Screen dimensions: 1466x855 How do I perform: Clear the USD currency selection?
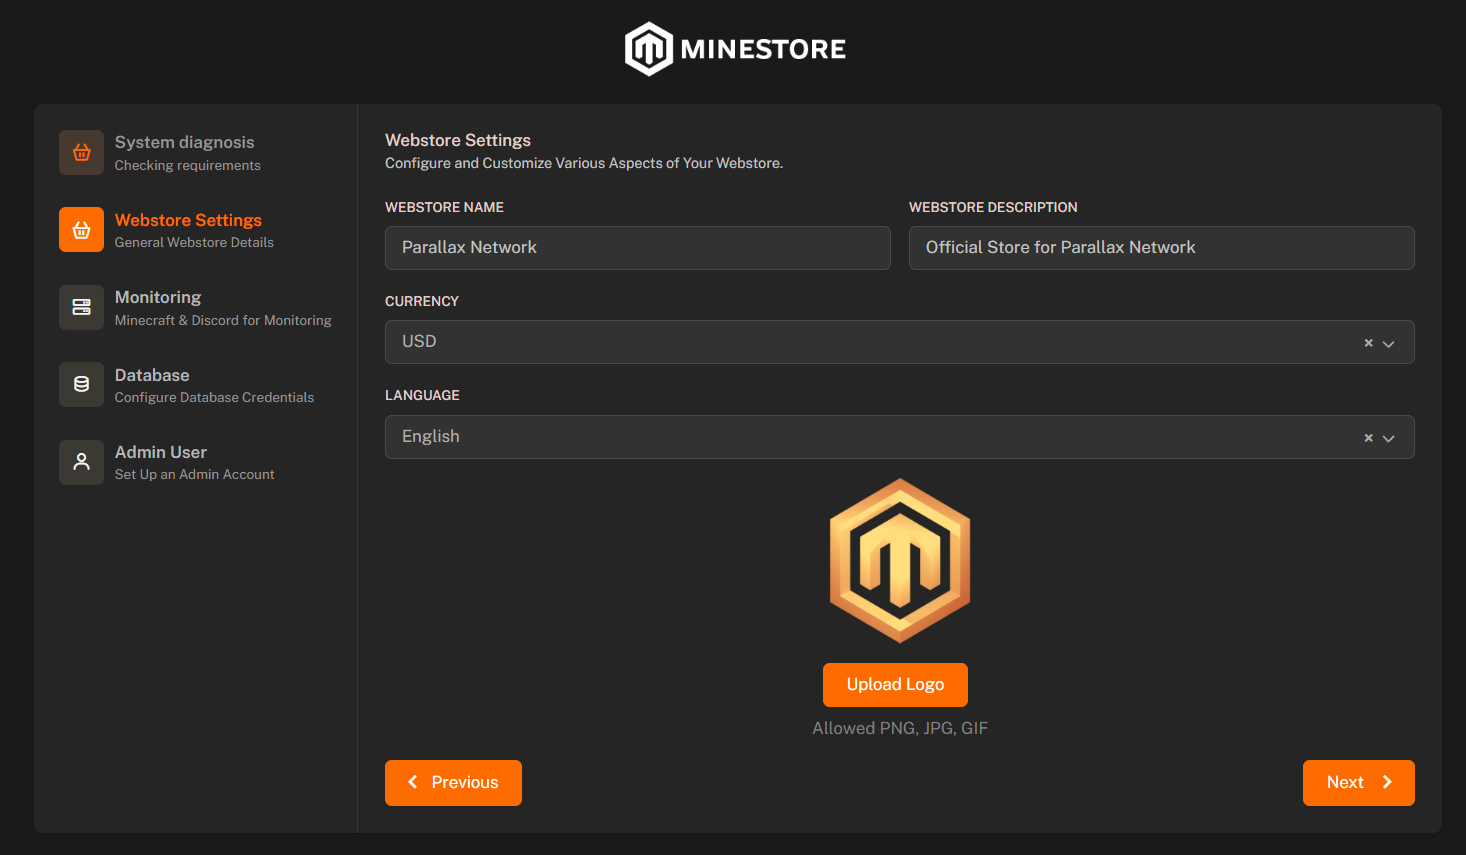[x=1367, y=342]
